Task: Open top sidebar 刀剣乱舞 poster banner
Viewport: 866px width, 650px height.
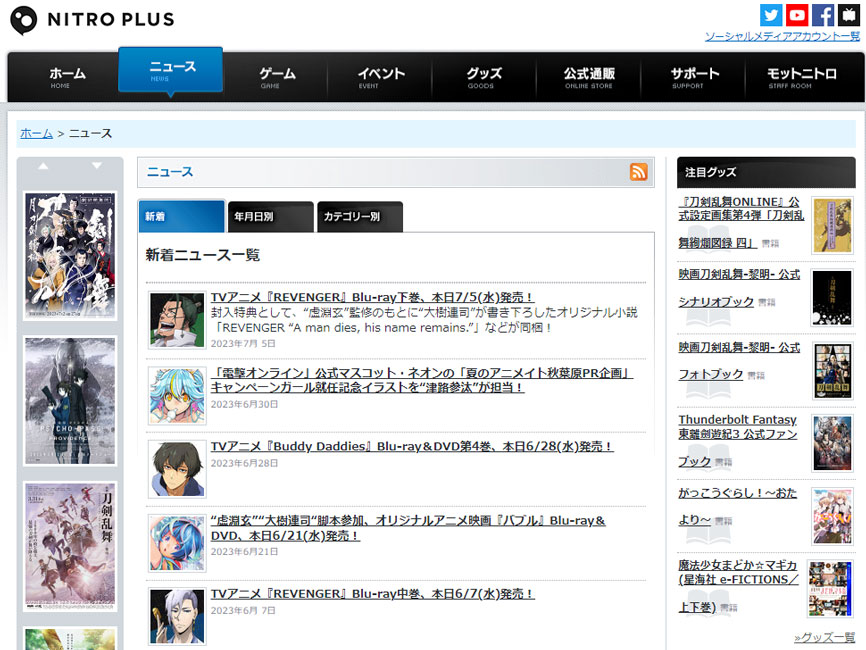Action: [x=70, y=256]
